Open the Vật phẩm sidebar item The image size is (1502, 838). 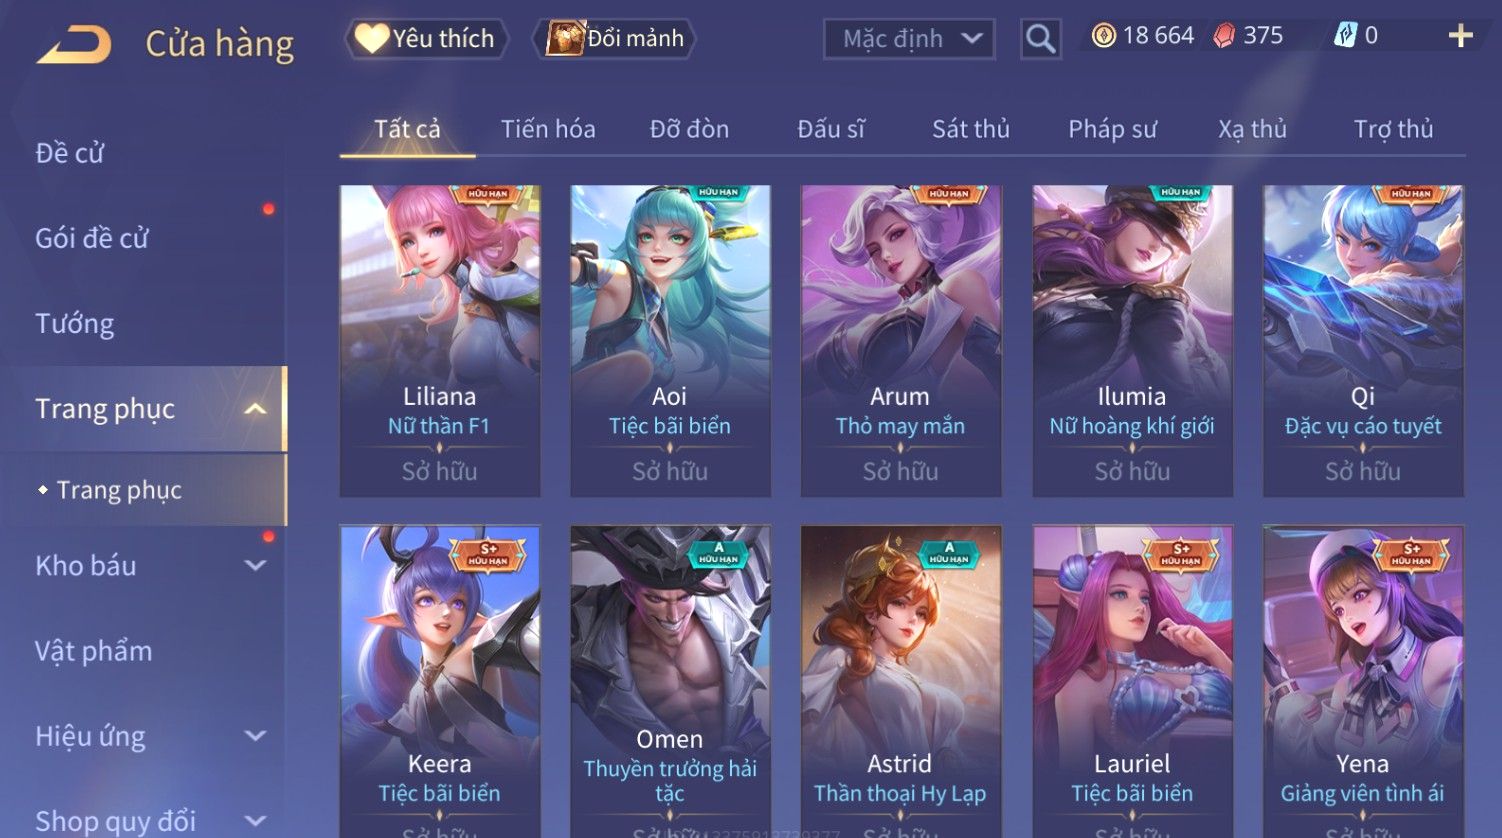94,651
